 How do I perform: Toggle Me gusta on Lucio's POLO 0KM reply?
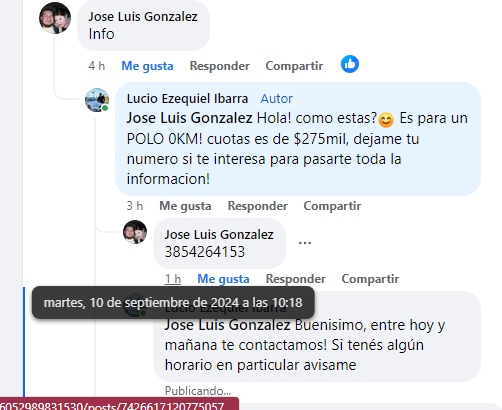(185, 206)
